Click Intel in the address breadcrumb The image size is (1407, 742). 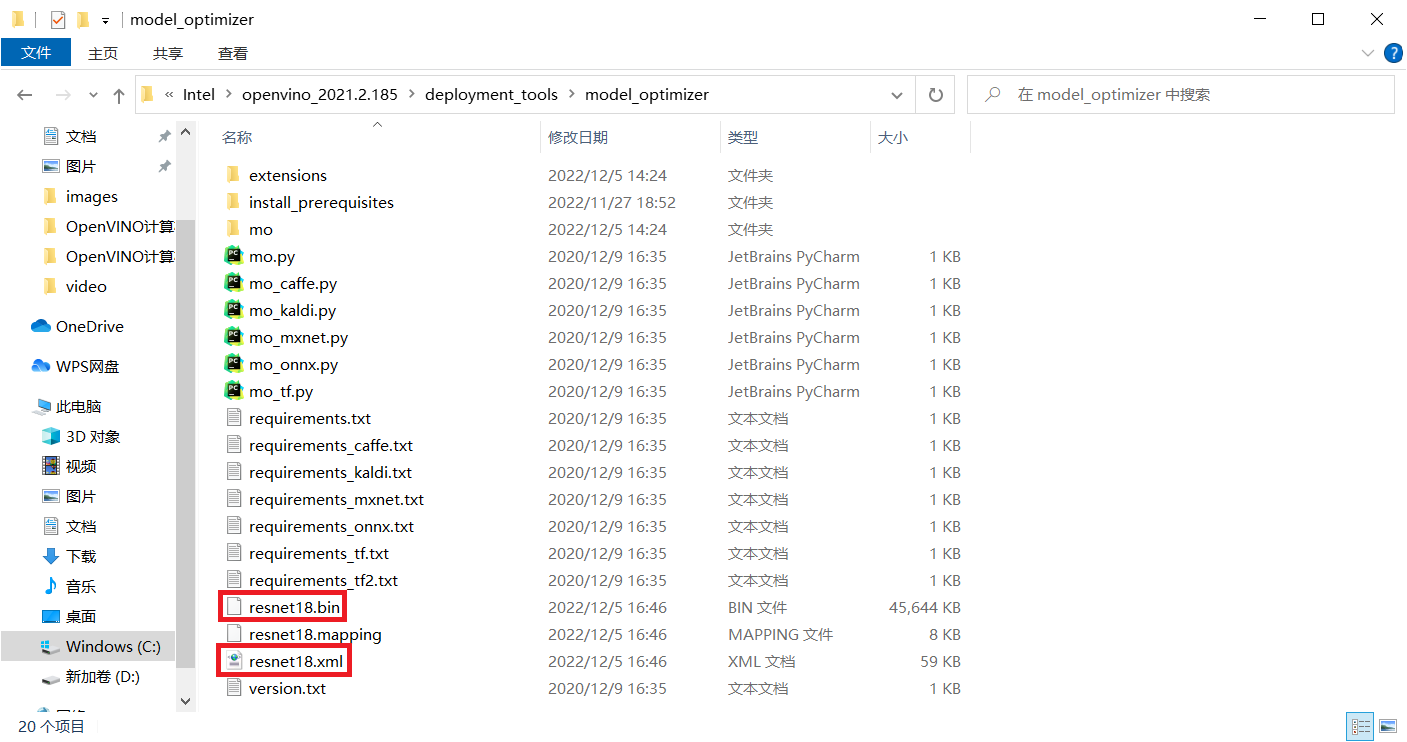point(199,95)
